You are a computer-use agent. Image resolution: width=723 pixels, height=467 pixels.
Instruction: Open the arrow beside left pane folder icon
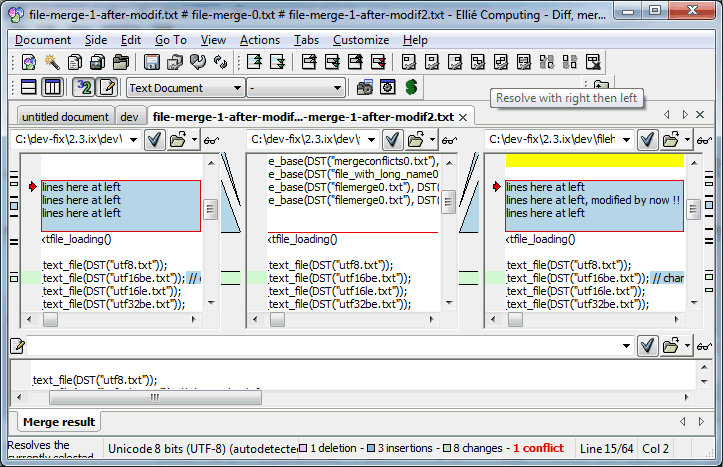194,139
